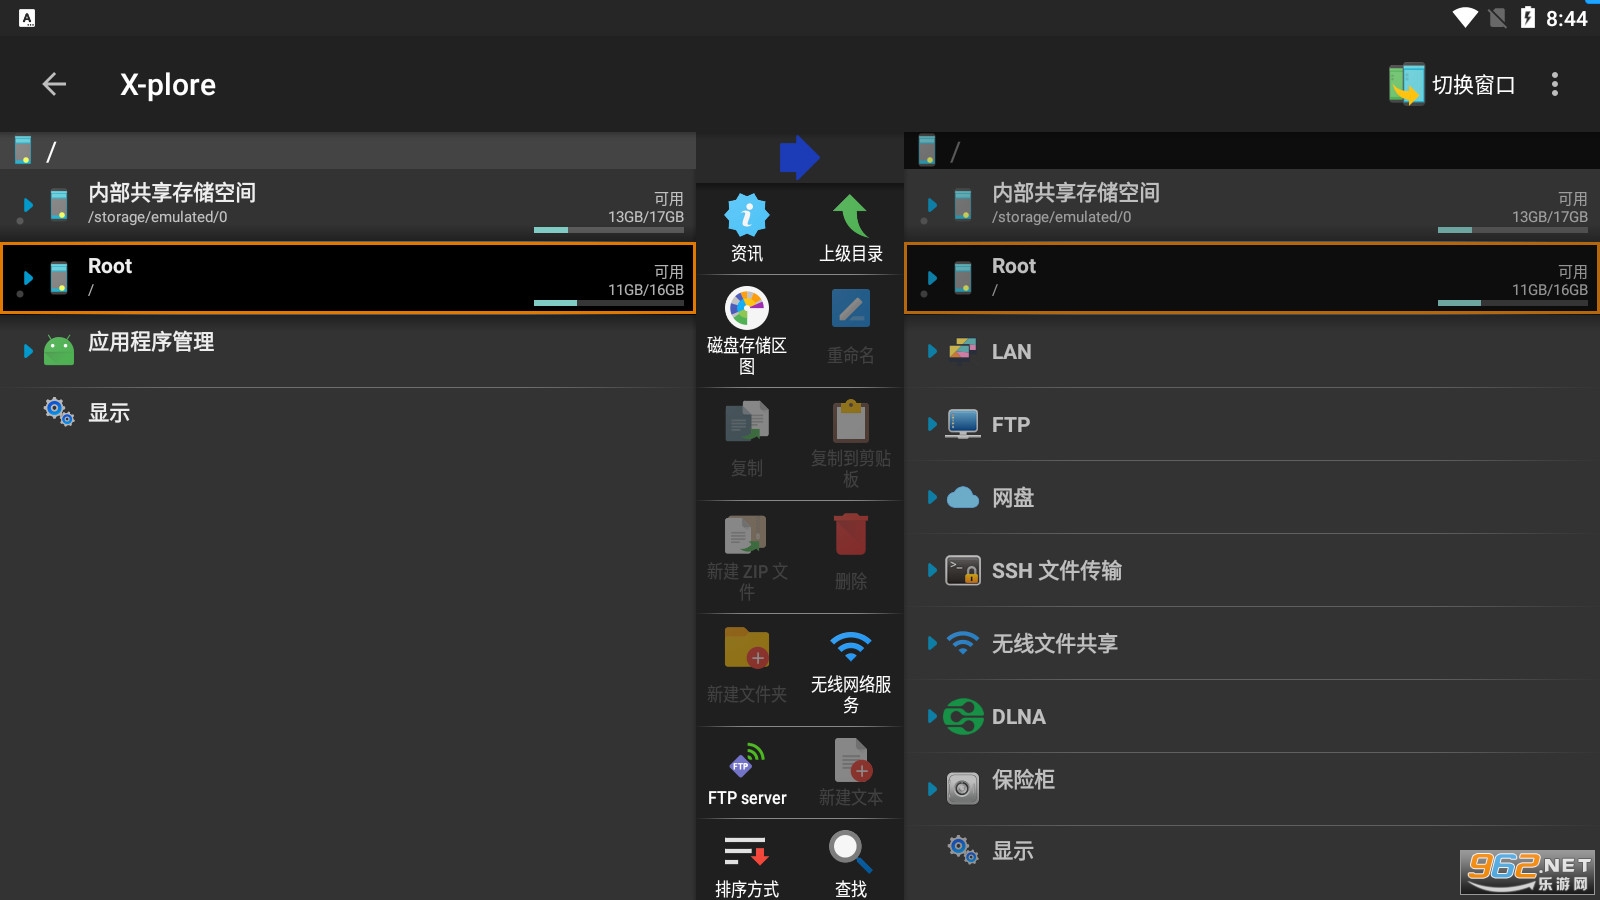Go to 上级目录 parent folder

(x=851, y=229)
